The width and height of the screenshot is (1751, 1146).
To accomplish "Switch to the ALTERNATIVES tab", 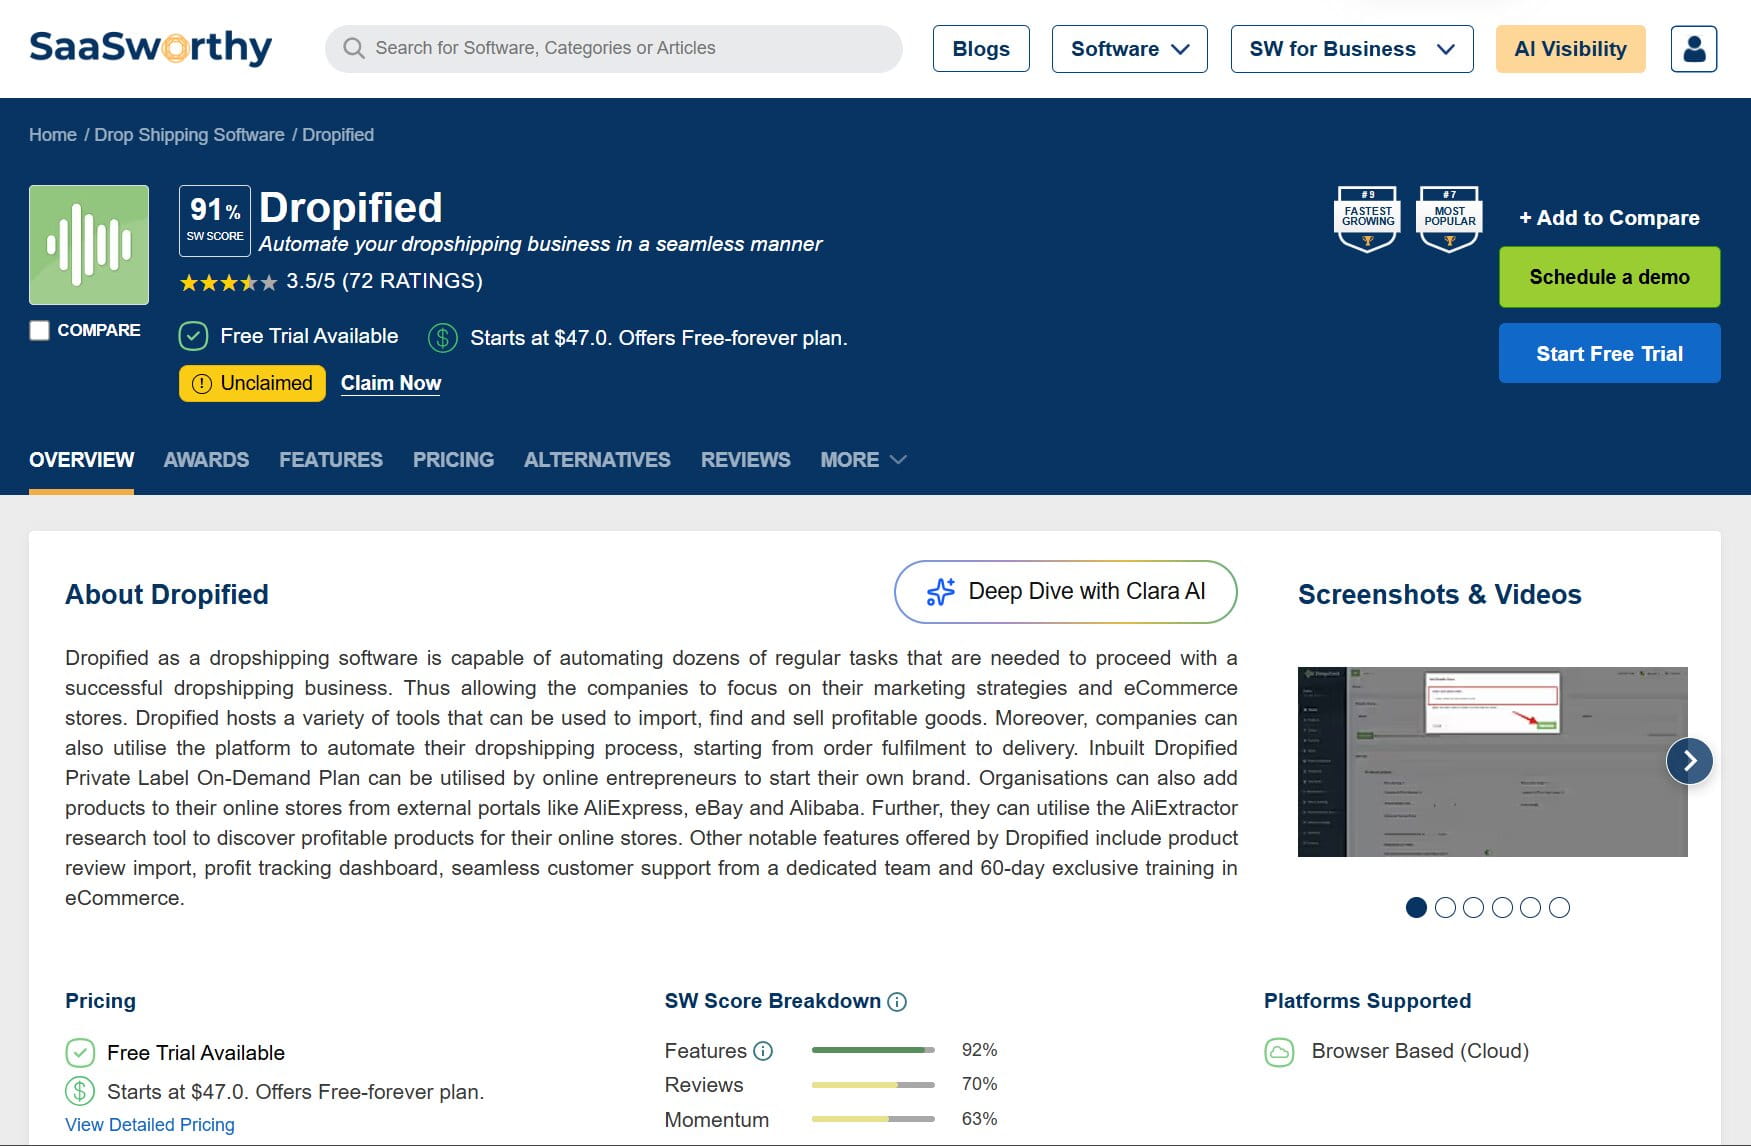I will 597,460.
